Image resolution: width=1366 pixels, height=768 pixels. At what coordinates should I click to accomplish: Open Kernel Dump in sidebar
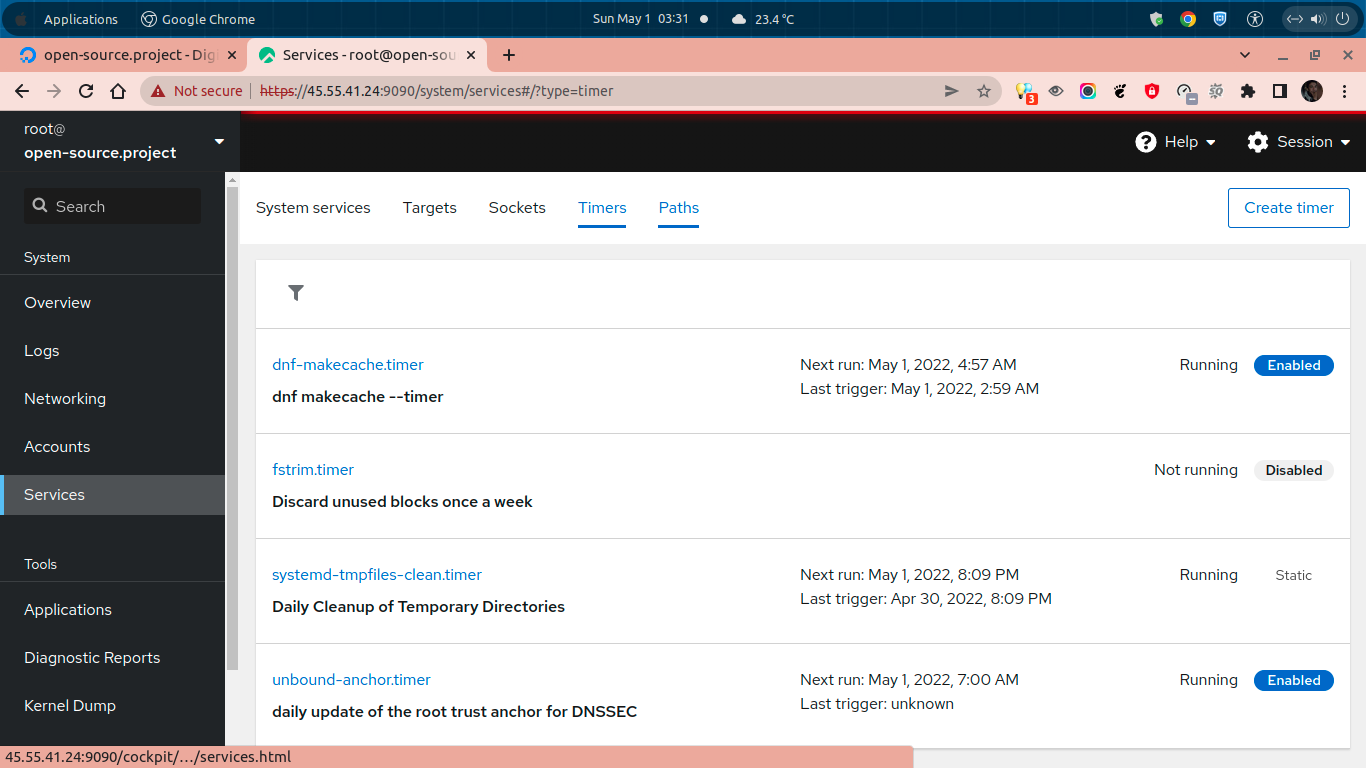coord(112,706)
